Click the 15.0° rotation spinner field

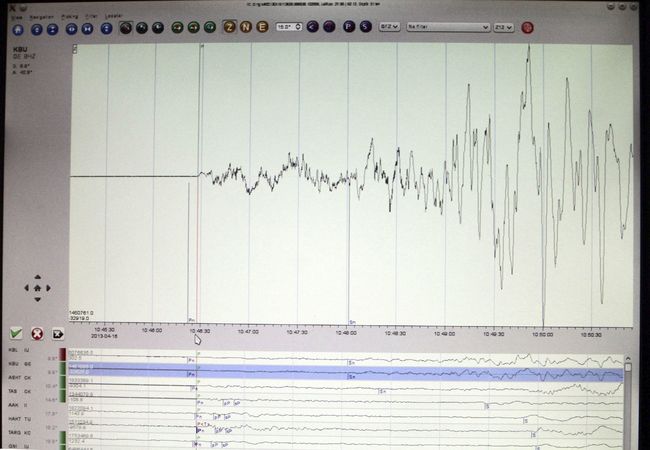click(285, 29)
